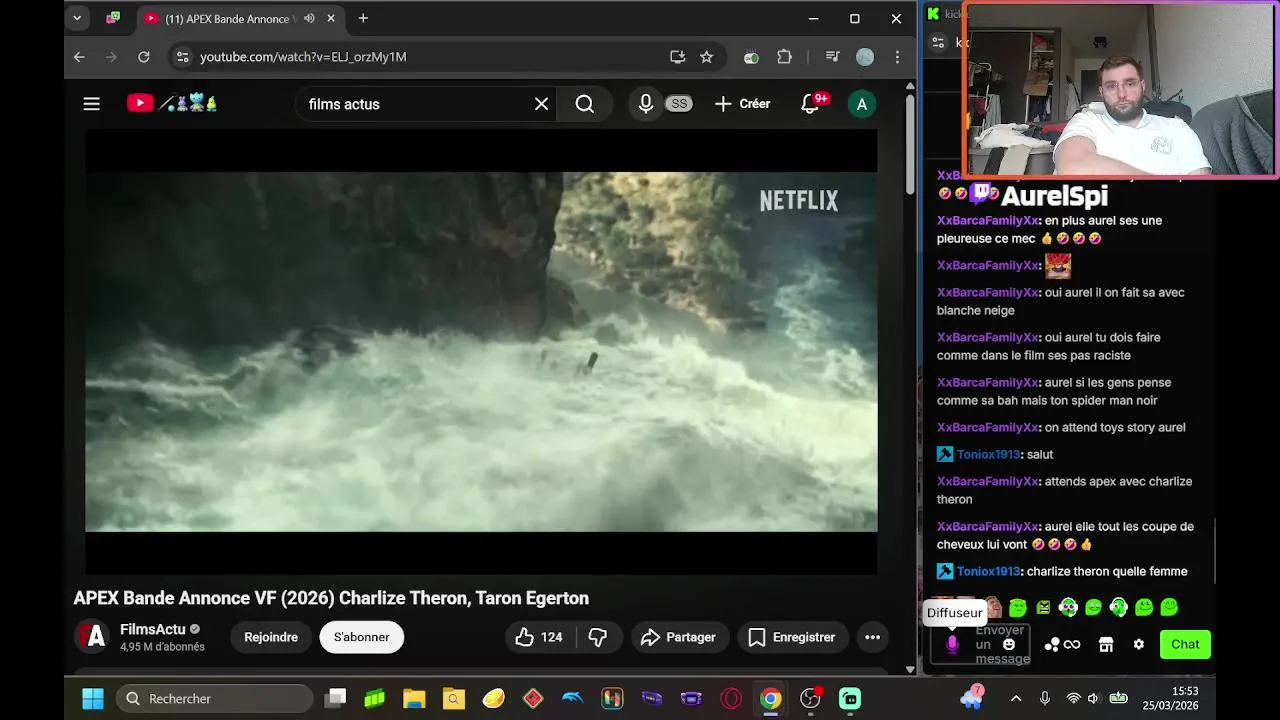
Task: Open the Kick shop storefront icon
Action: coord(1106,645)
